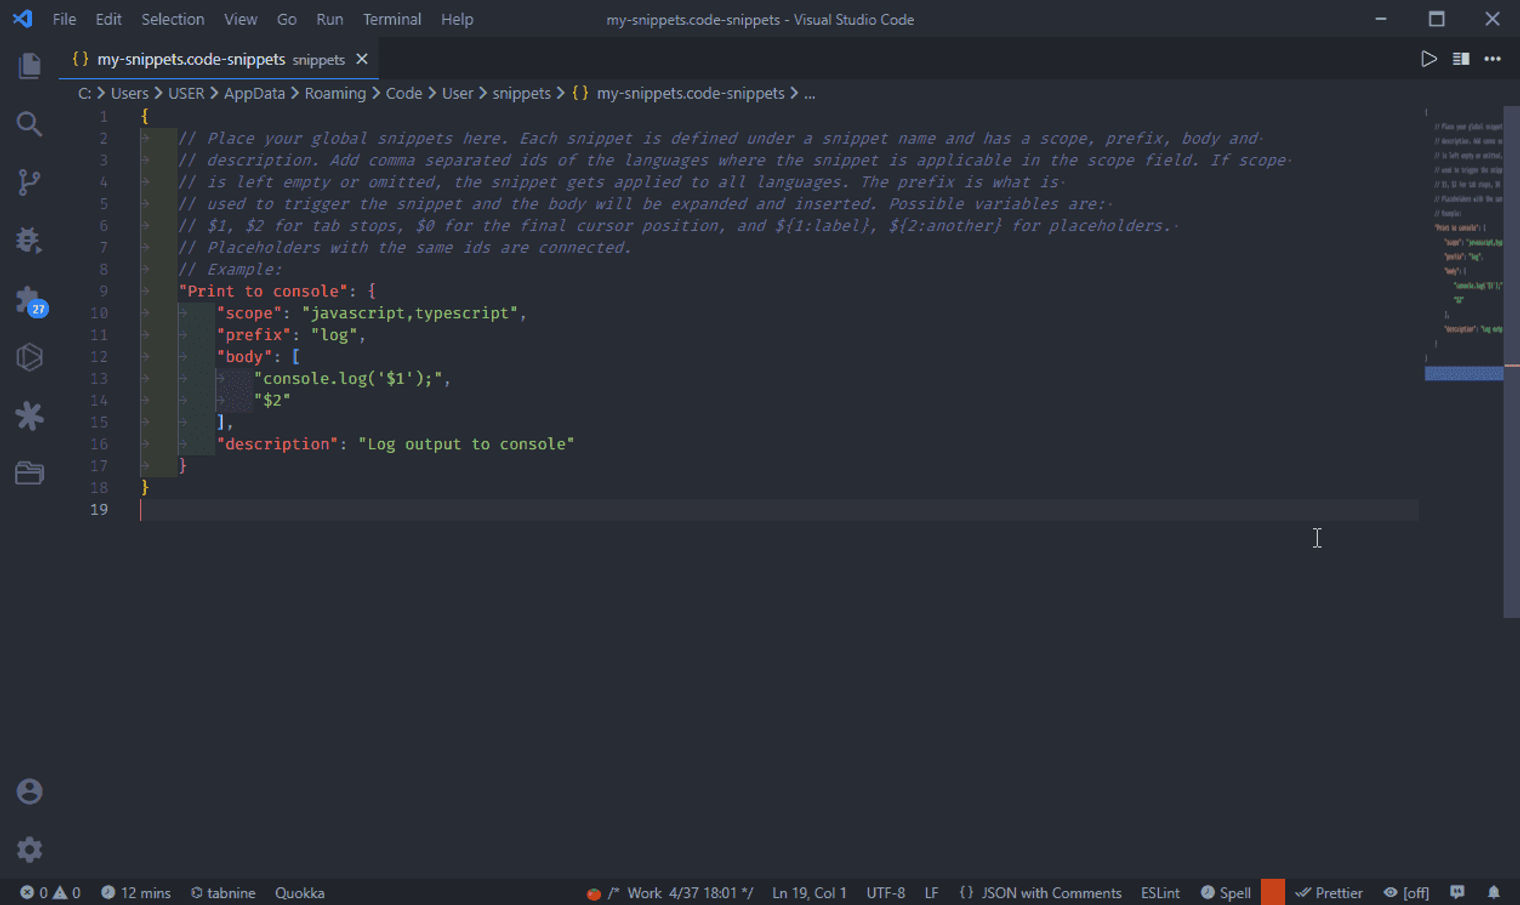Click the C: breadcrumb segment
This screenshot has width=1520, height=905.
pyautogui.click(x=85, y=93)
